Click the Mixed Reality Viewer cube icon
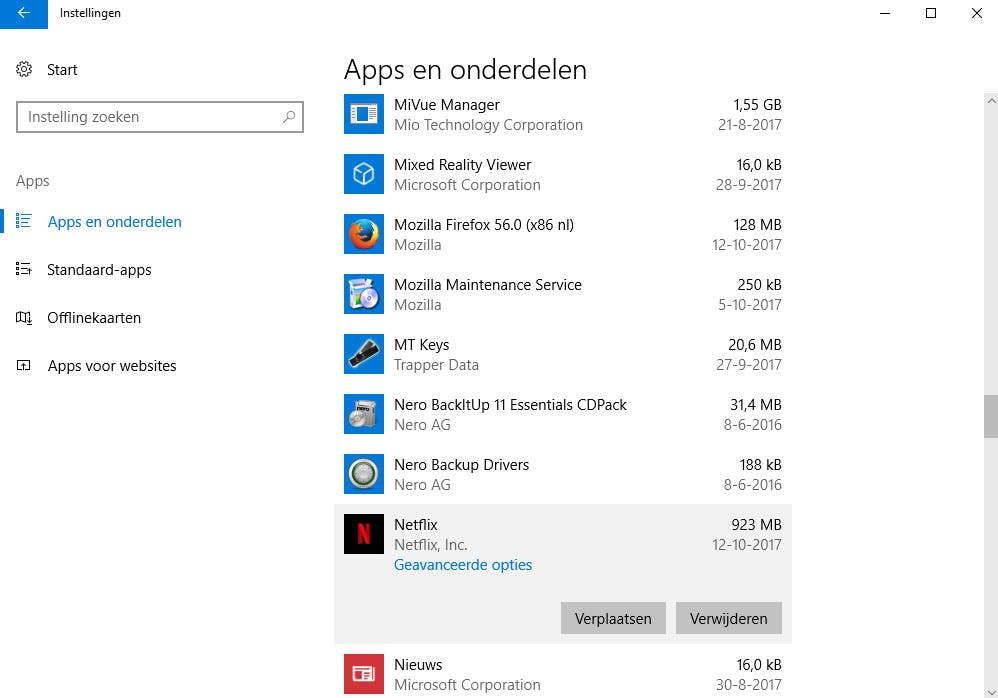Screen dimensions: 998x698 tap(363, 174)
